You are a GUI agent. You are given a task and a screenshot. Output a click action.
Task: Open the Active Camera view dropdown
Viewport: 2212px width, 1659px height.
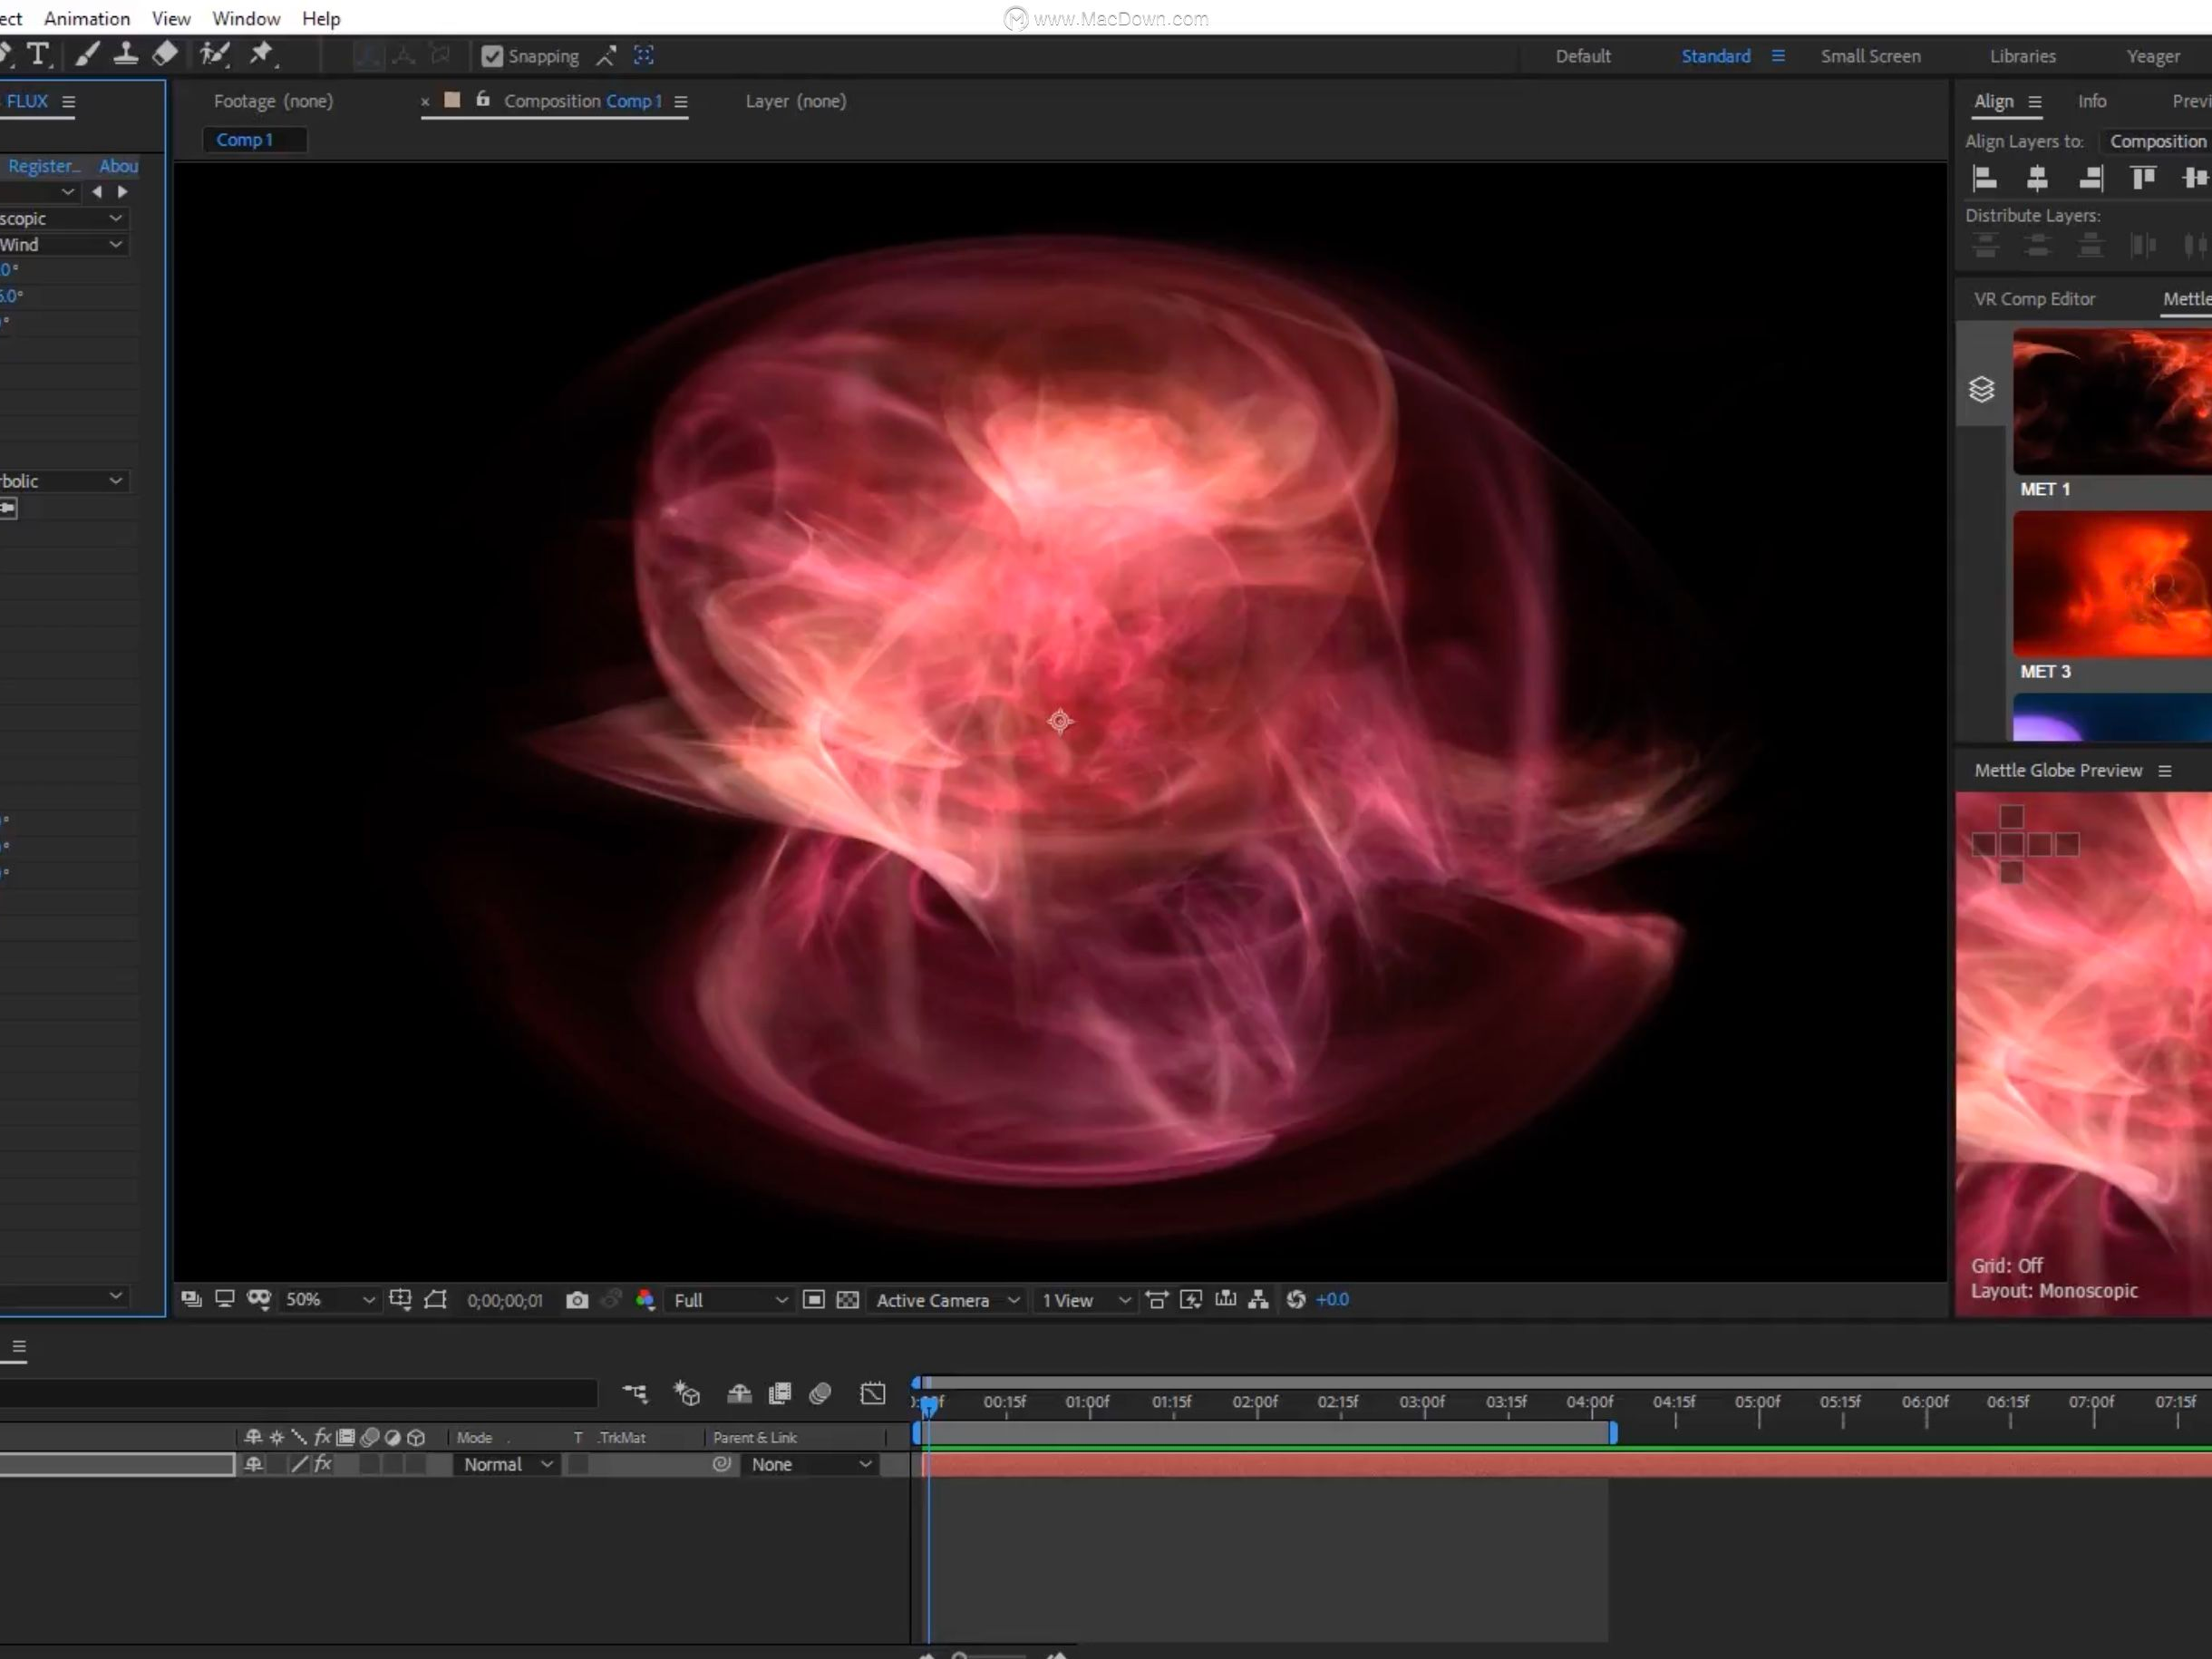coord(947,1300)
